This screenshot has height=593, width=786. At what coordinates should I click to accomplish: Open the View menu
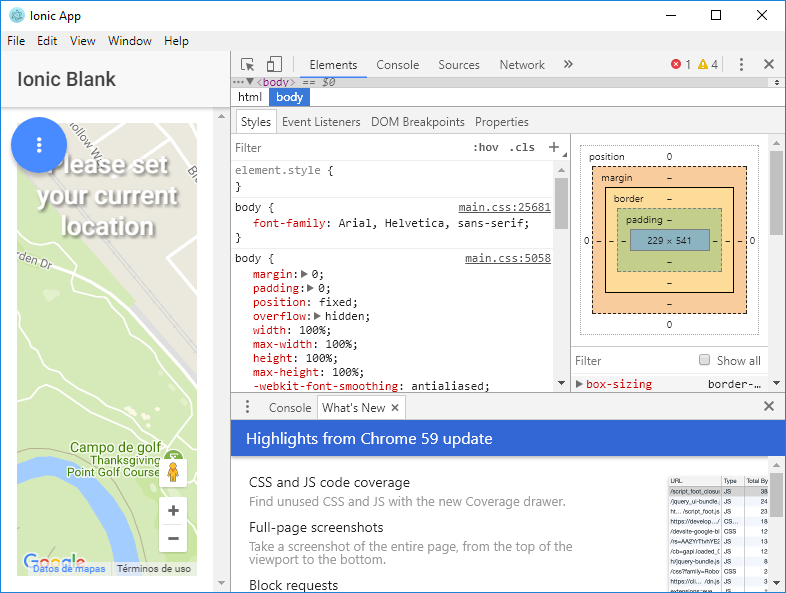click(83, 41)
